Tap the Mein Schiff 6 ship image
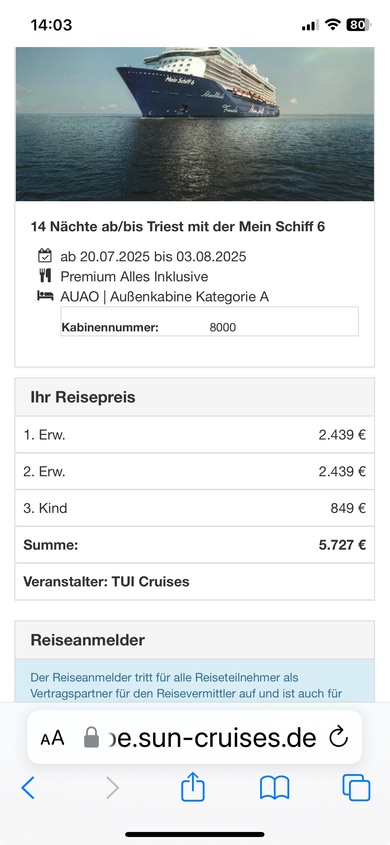This screenshot has width=390, height=845. click(194, 124)
